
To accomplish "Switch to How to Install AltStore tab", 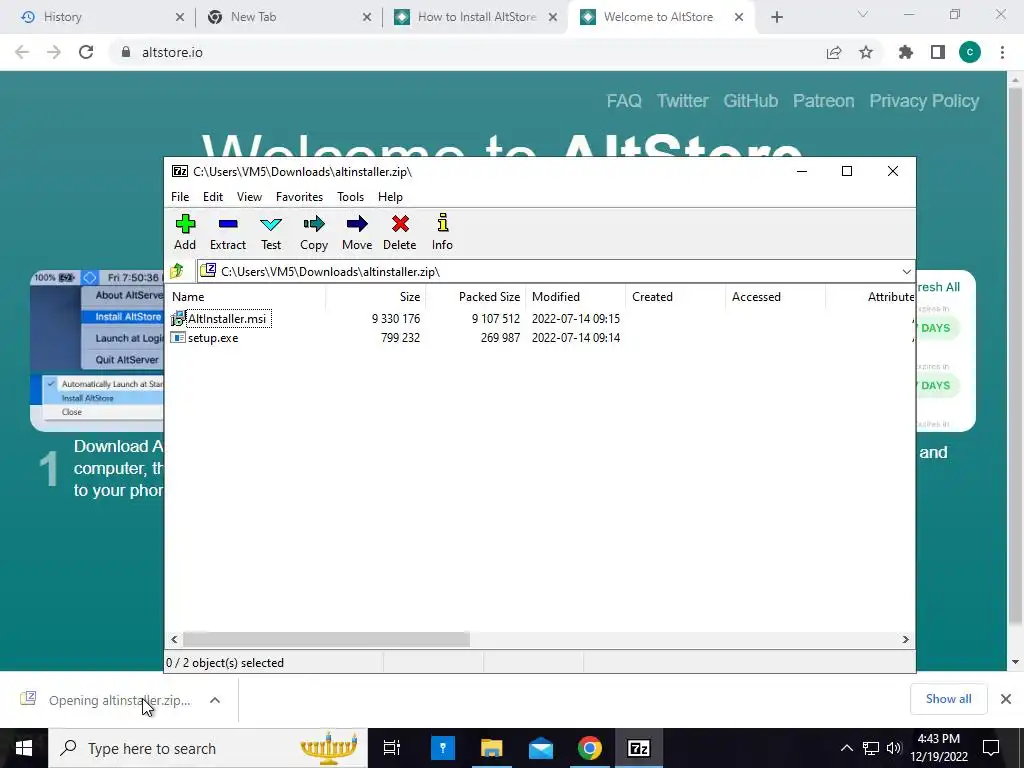I will (476, 18).
